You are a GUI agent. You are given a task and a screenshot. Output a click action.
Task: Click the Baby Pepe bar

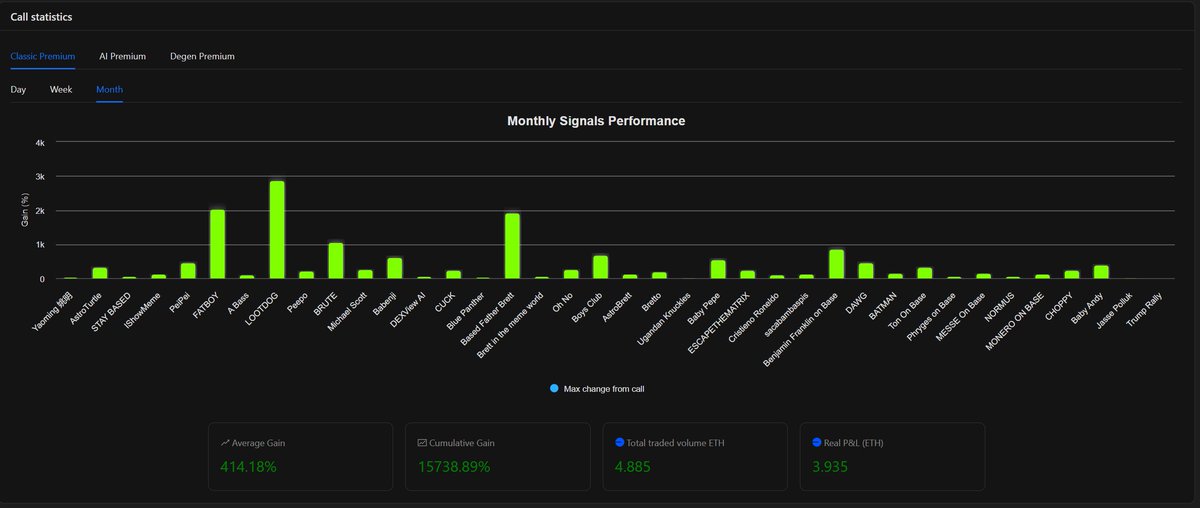point(718,269)
